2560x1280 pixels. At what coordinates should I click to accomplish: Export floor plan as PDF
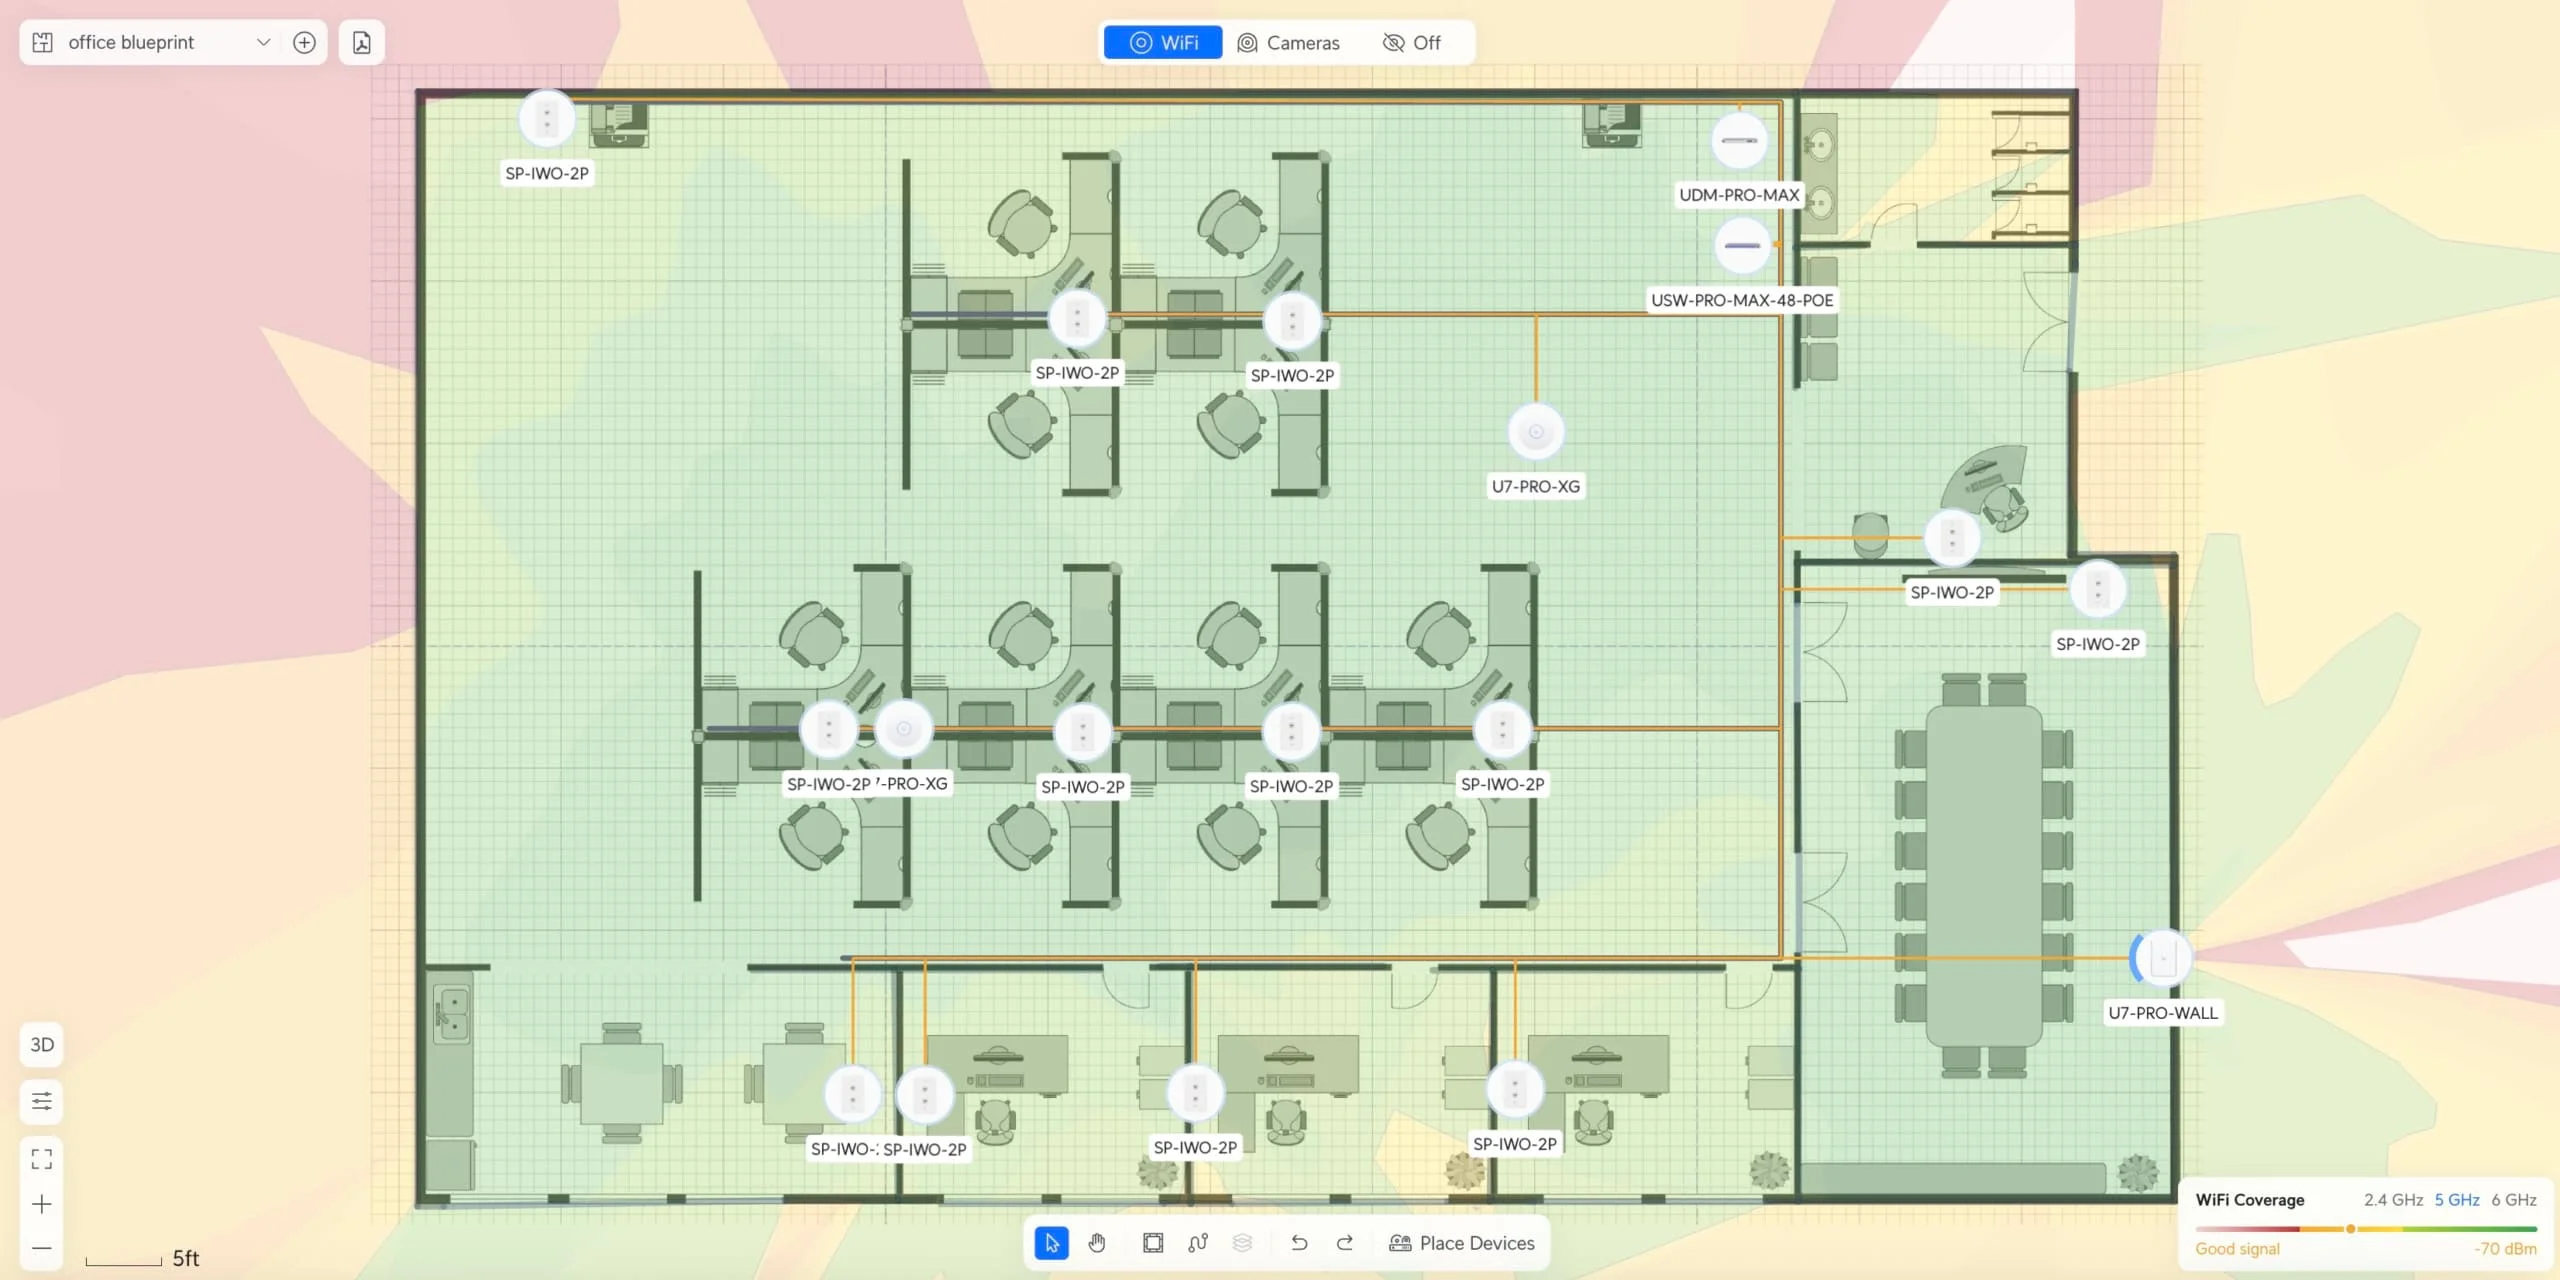coord(361,42)
